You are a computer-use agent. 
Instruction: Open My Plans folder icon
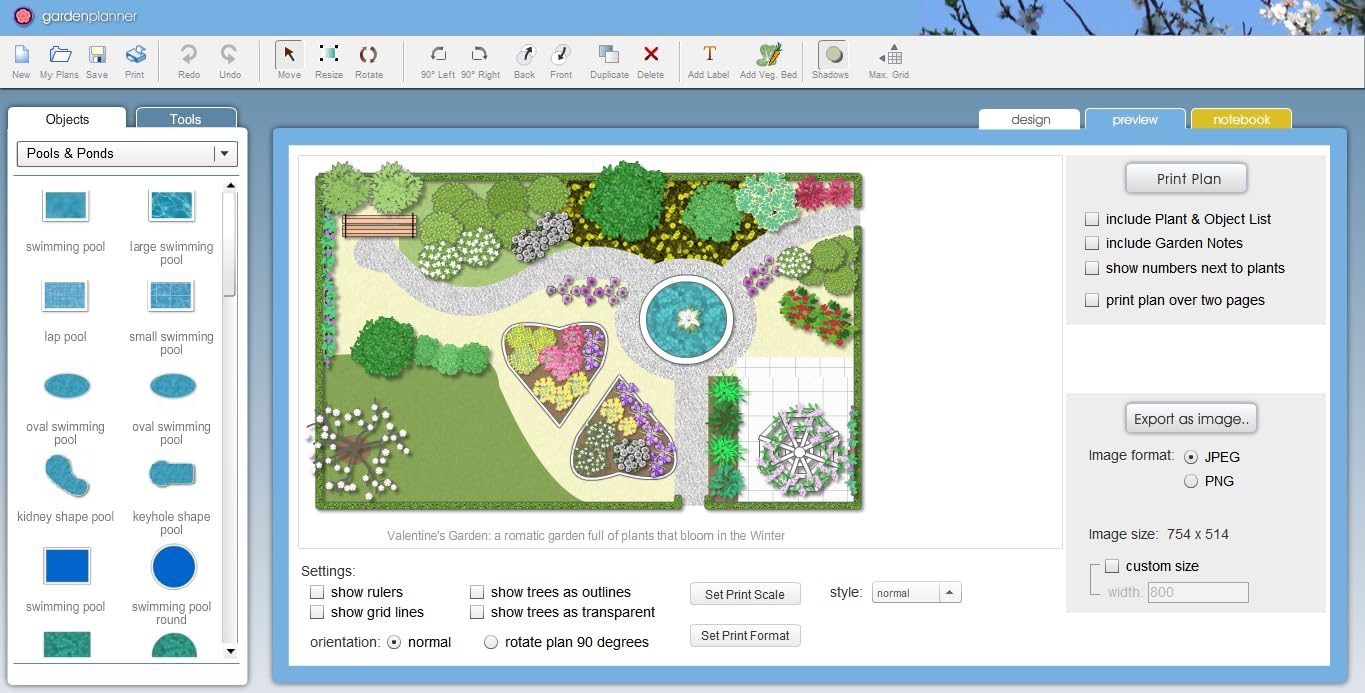pyautogui.click(x=60, y=56)
